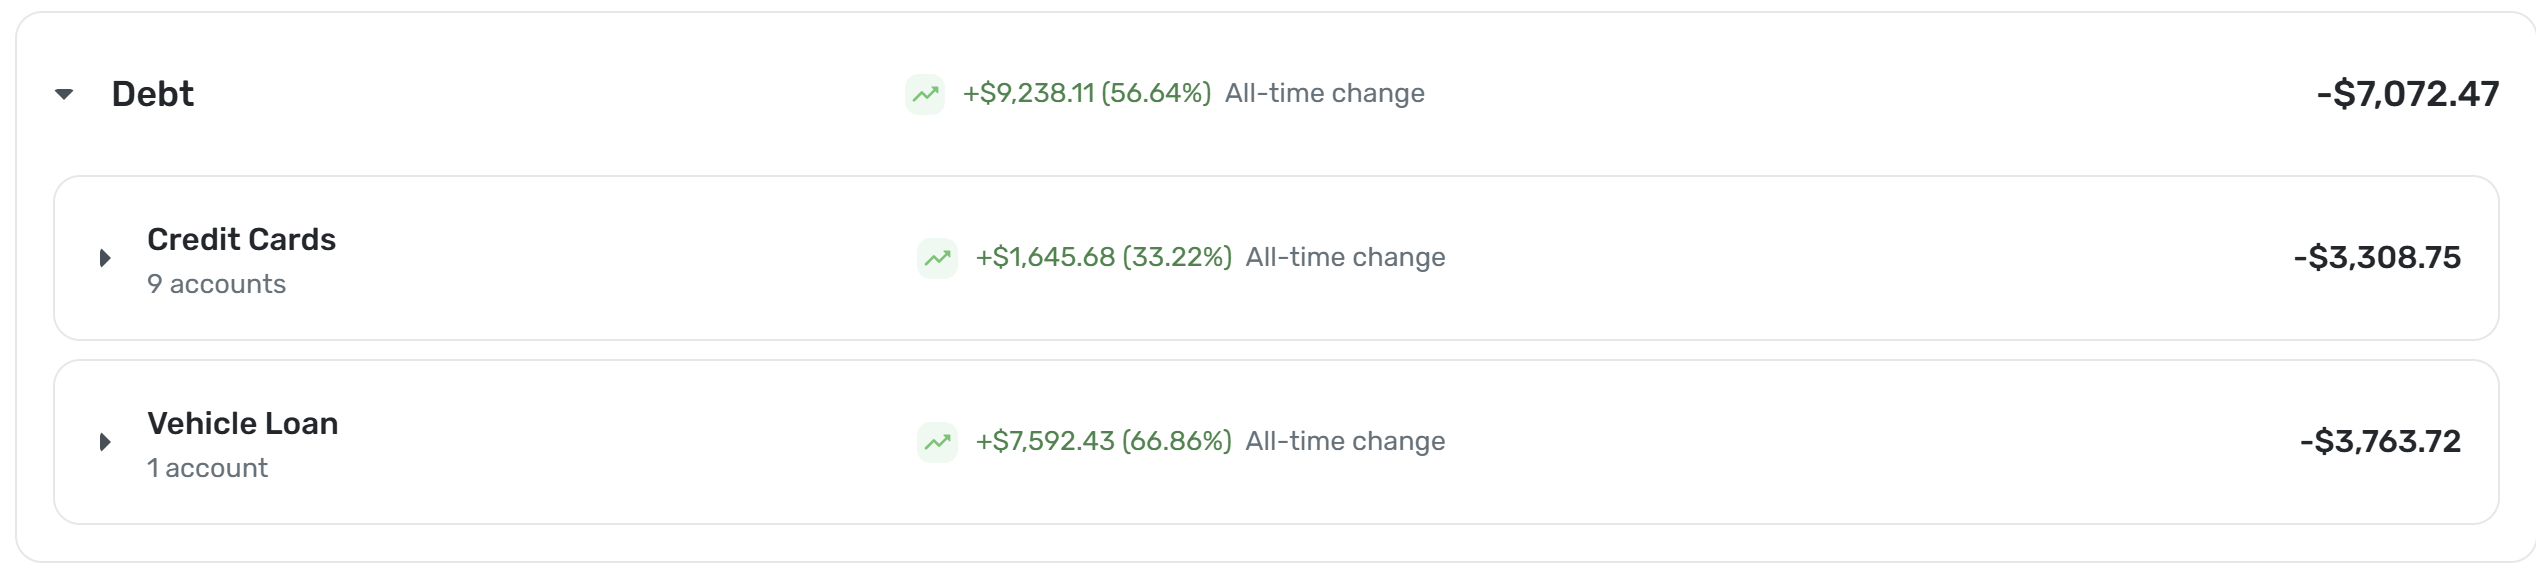Open the Credit Cards group title
The image size is (2536, 570).
(241, 240)
